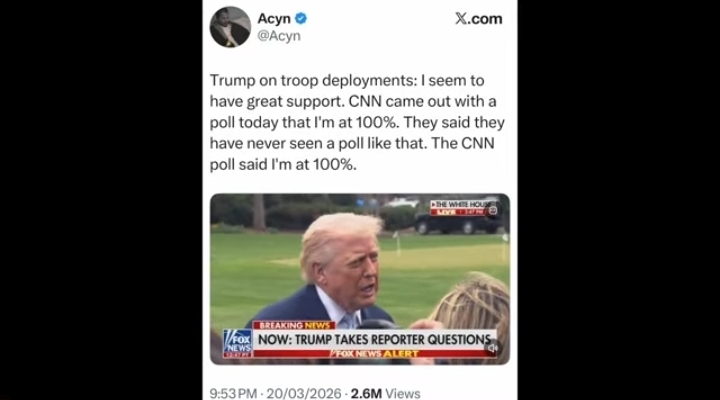This screenshot has width=720, height=400.
Task: Click the BREAKING NEWS red banner
Action: [294, 325]
